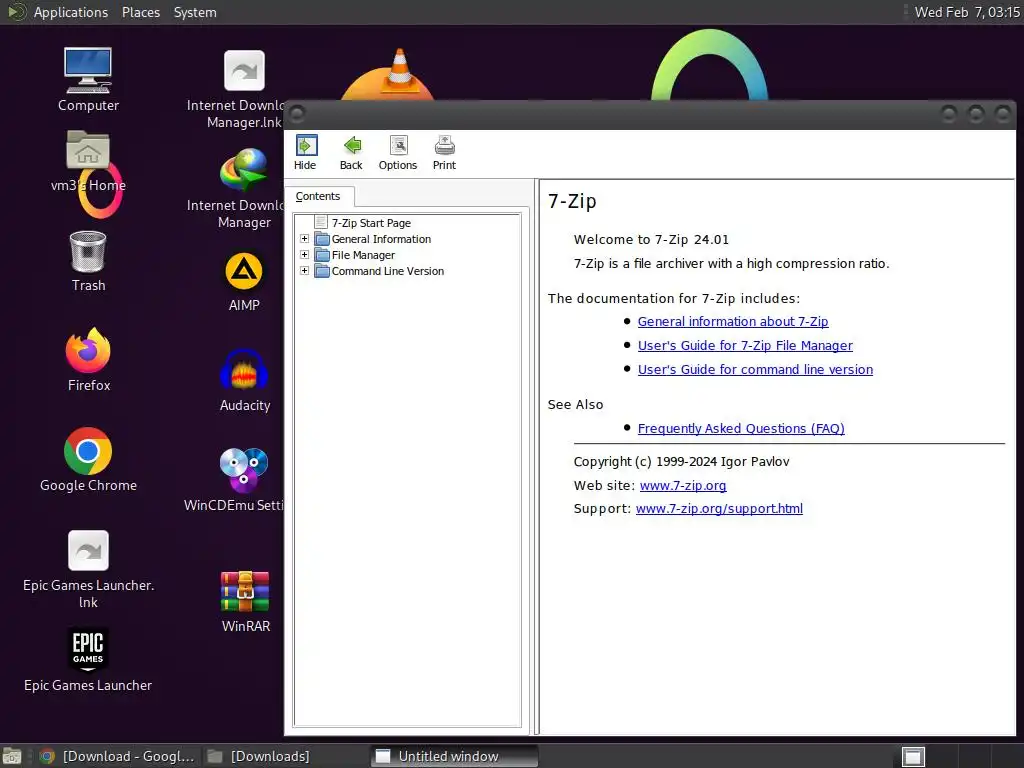Screen dimensions: 1024x768
Task: Click the help window menu button at title bar left
Action: click(296, 114)
